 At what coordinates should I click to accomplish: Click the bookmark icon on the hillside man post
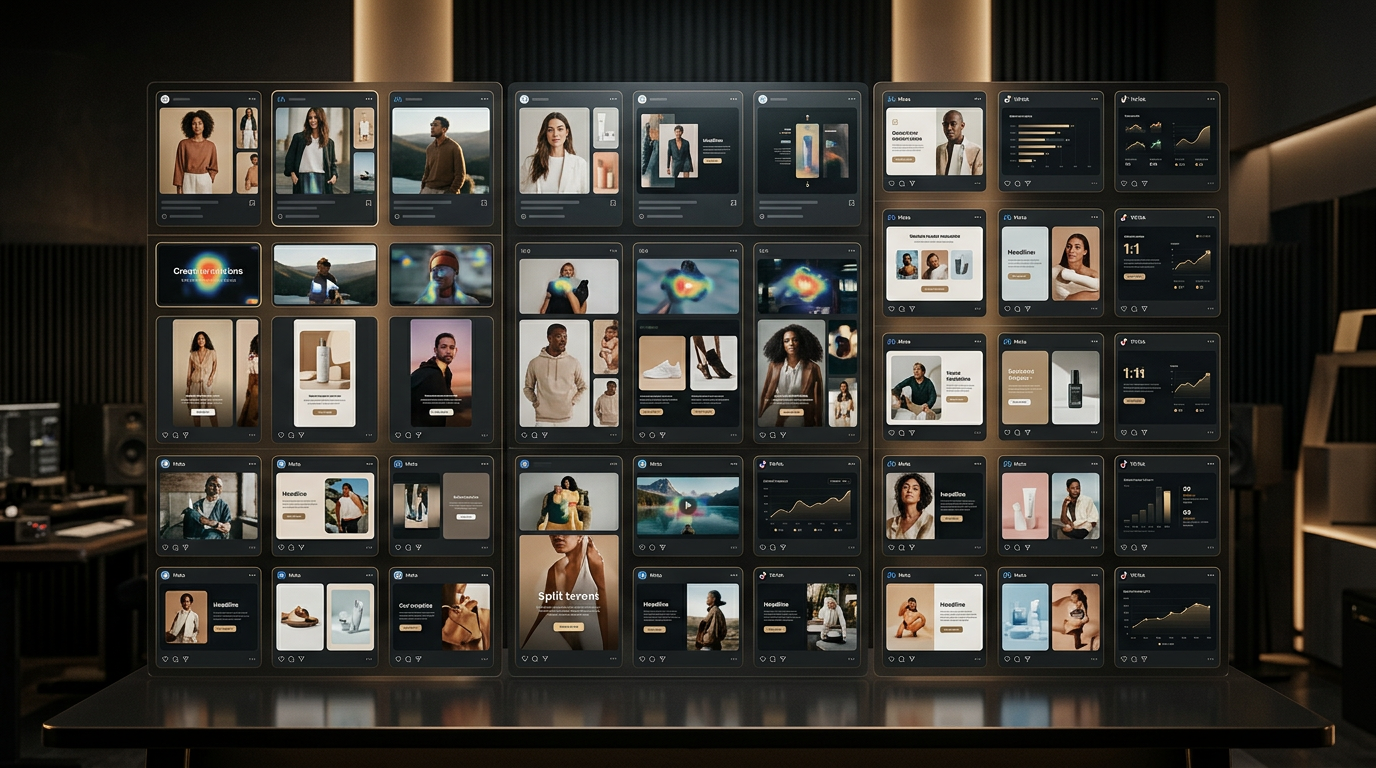484,203
